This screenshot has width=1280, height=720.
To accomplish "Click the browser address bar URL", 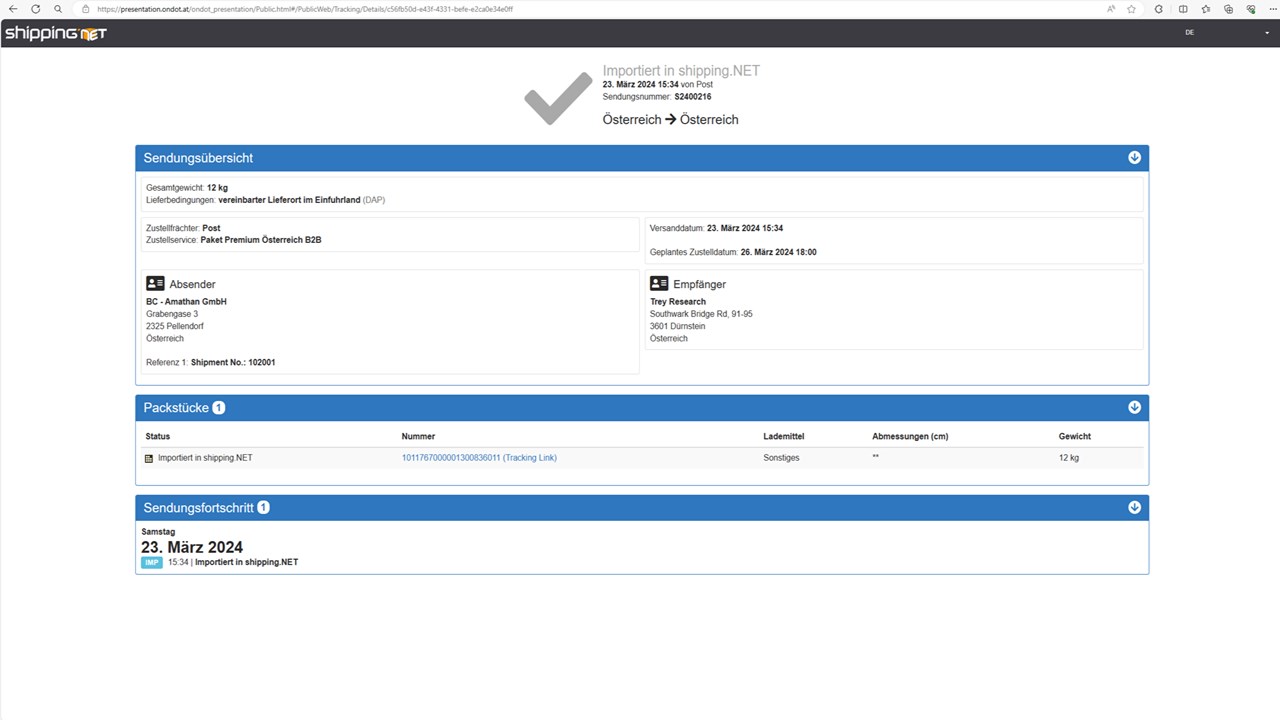I will [305, 9].
